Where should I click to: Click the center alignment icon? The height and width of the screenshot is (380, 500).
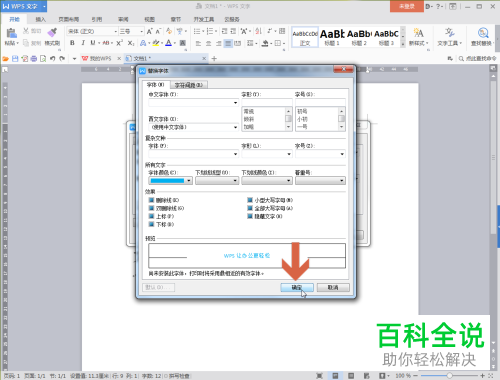[x=208, y=43]
